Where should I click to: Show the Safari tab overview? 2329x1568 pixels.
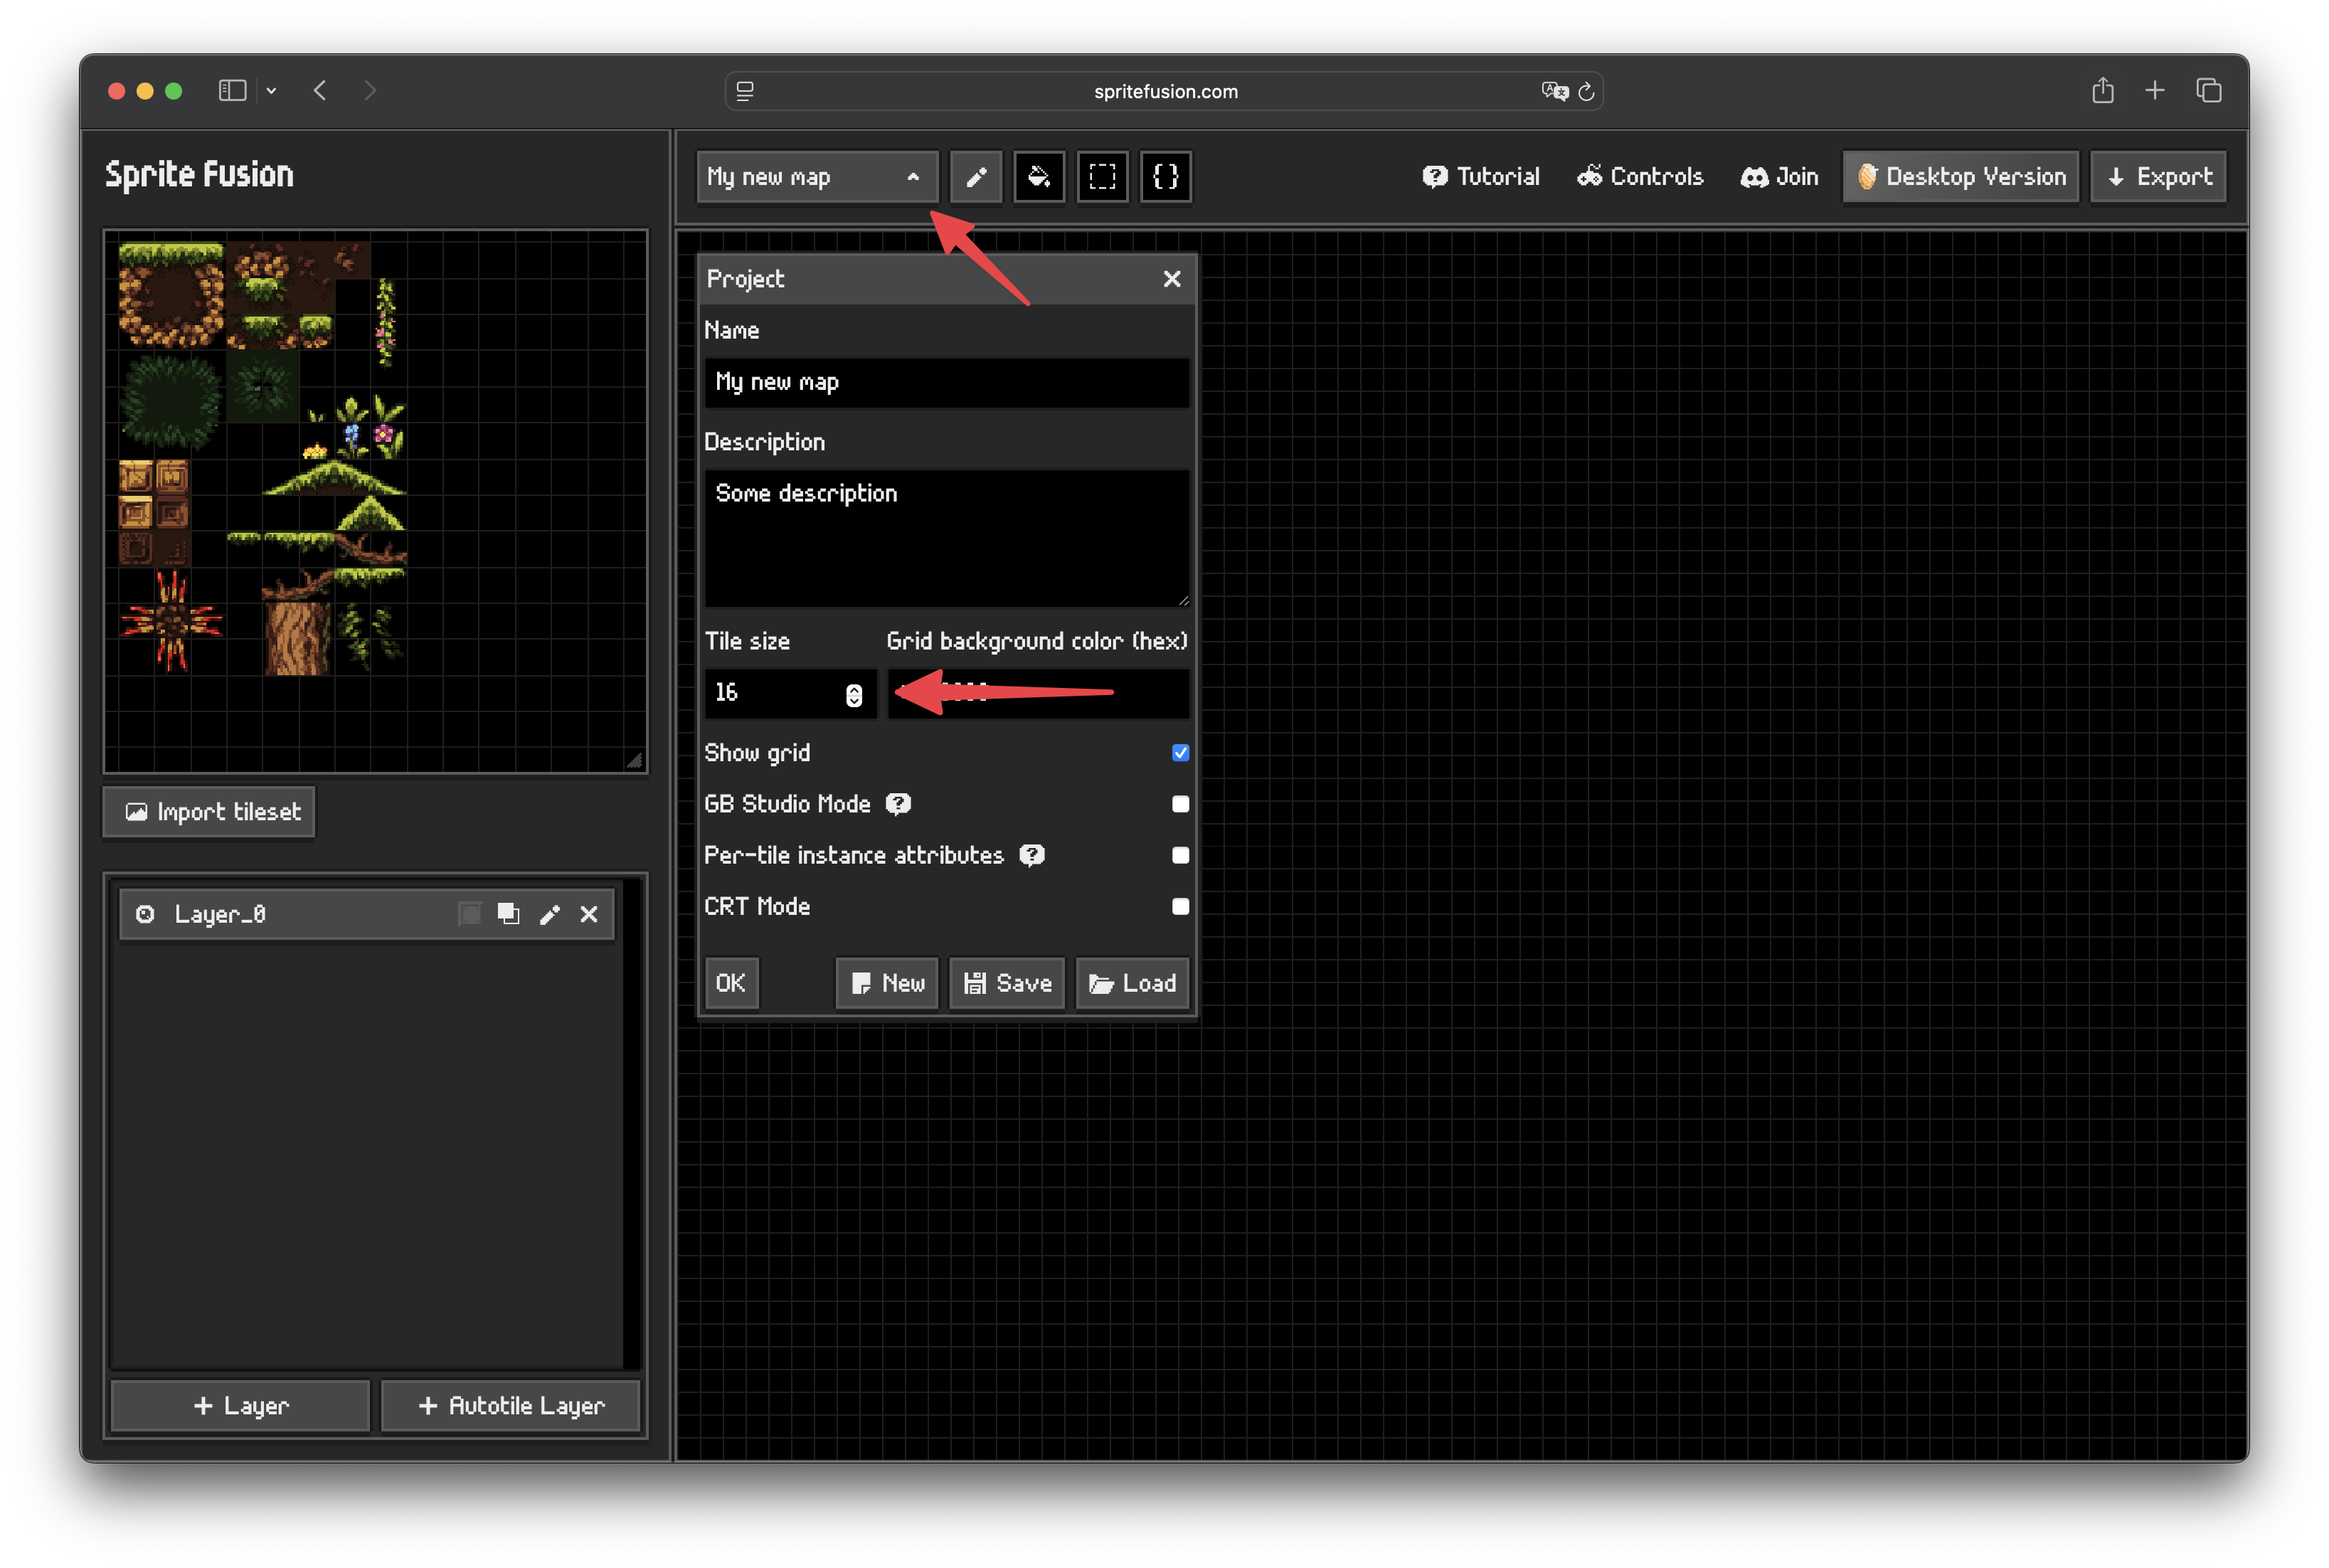tap(2208, 91)
